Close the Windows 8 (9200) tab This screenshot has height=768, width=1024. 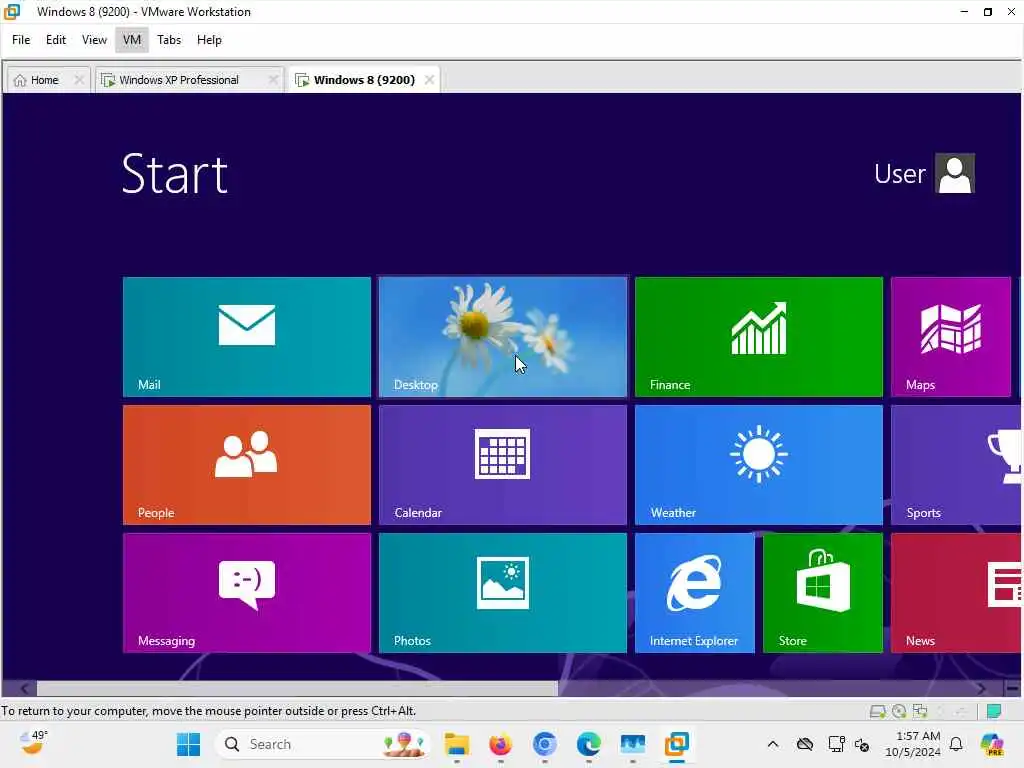[429, 80]
